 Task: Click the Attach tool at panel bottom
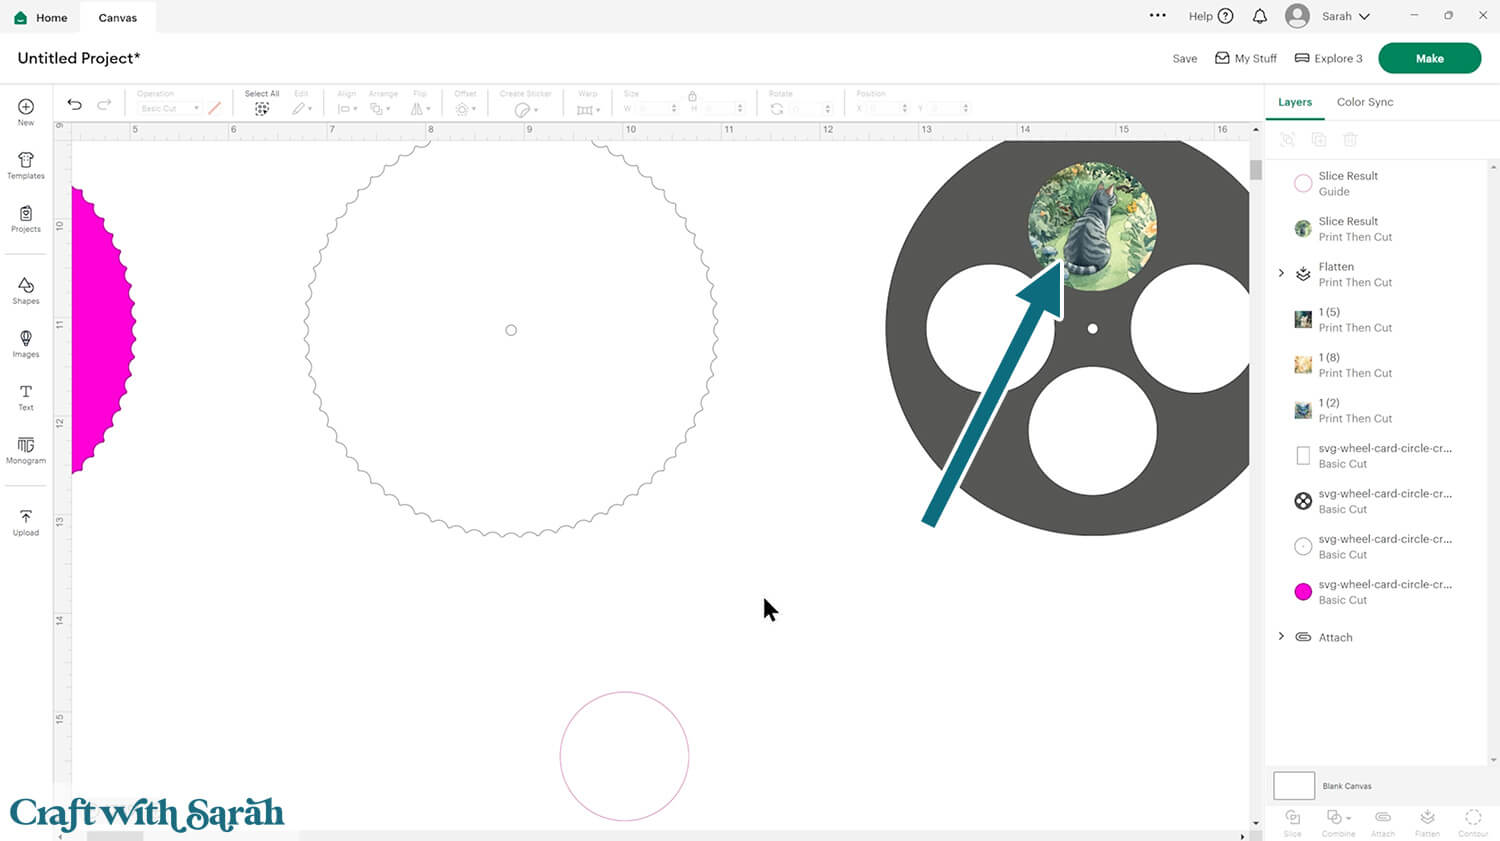tap(1383, 822)
